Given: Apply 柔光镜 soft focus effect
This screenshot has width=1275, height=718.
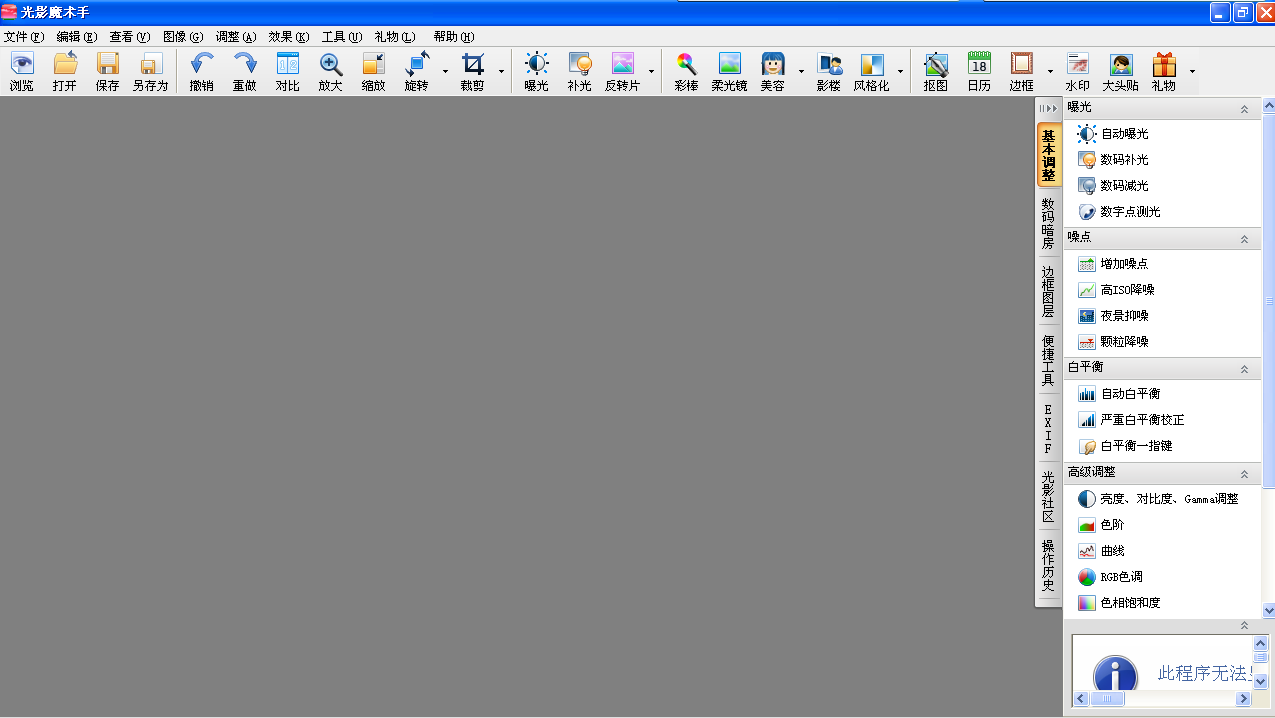Looking at the screenshot, I should (x=729, y=72).
